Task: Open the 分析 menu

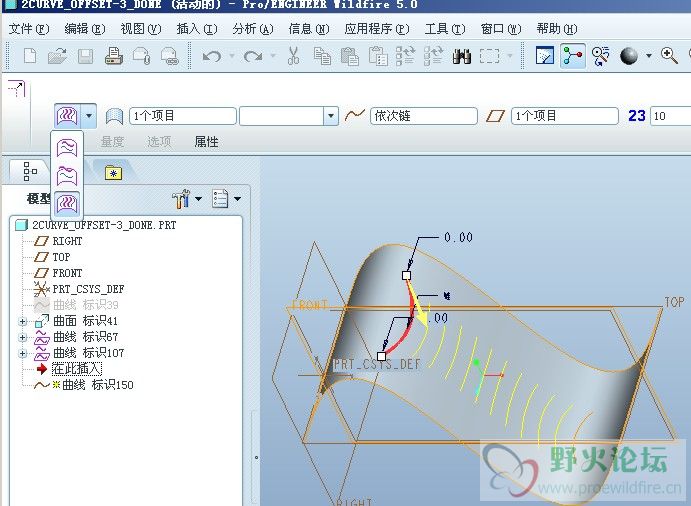Action: [253, 29]
